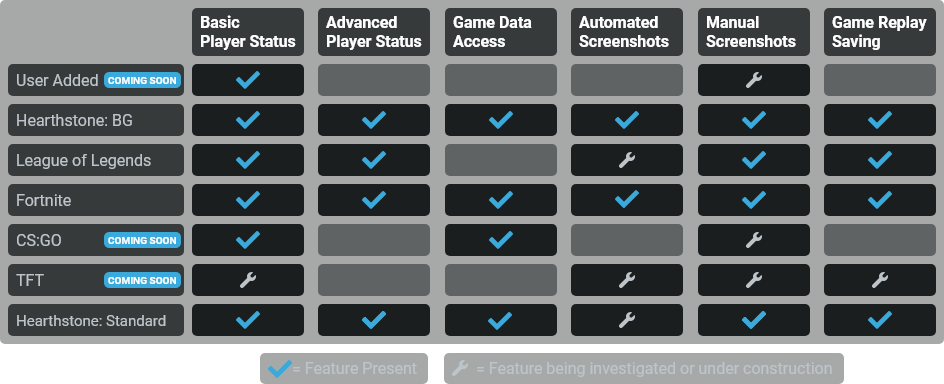Image resolution: width=944 pixels, height=384 pixels.
Task: Click the CS:GO Manual Screenshots wrench icon
Action: point(754,240)
